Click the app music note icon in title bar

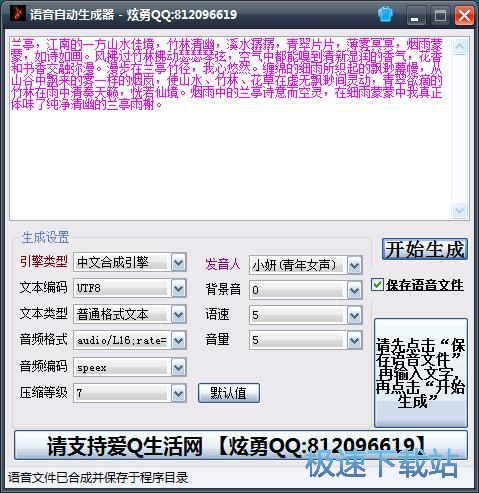click(x=17, y=13)
